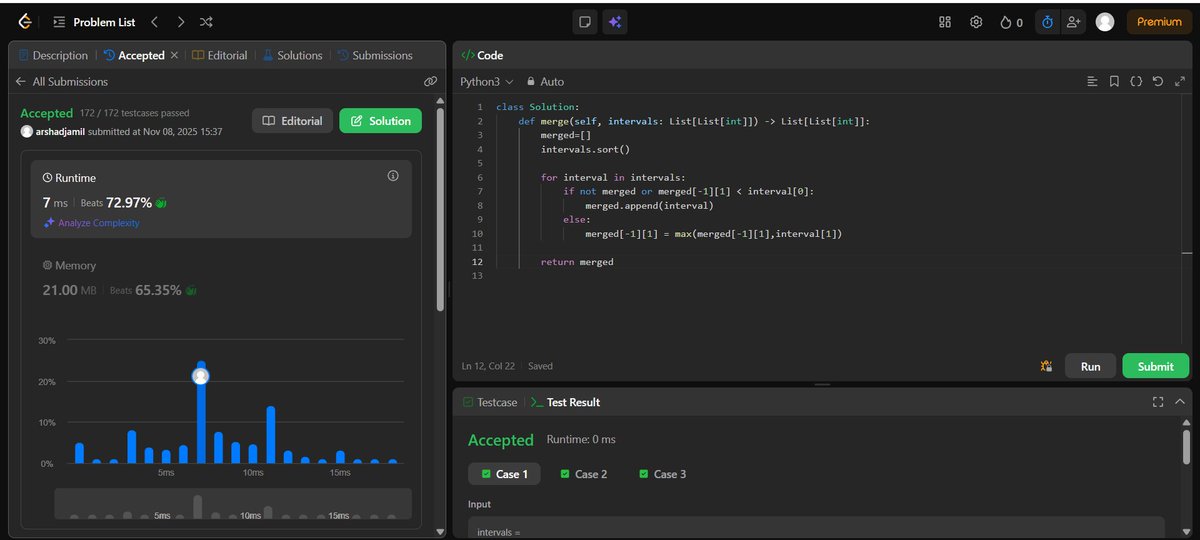Click the Submit button
Image resolution: width=1200 pixels, height=540 pixels.
tap(1155, 366)
